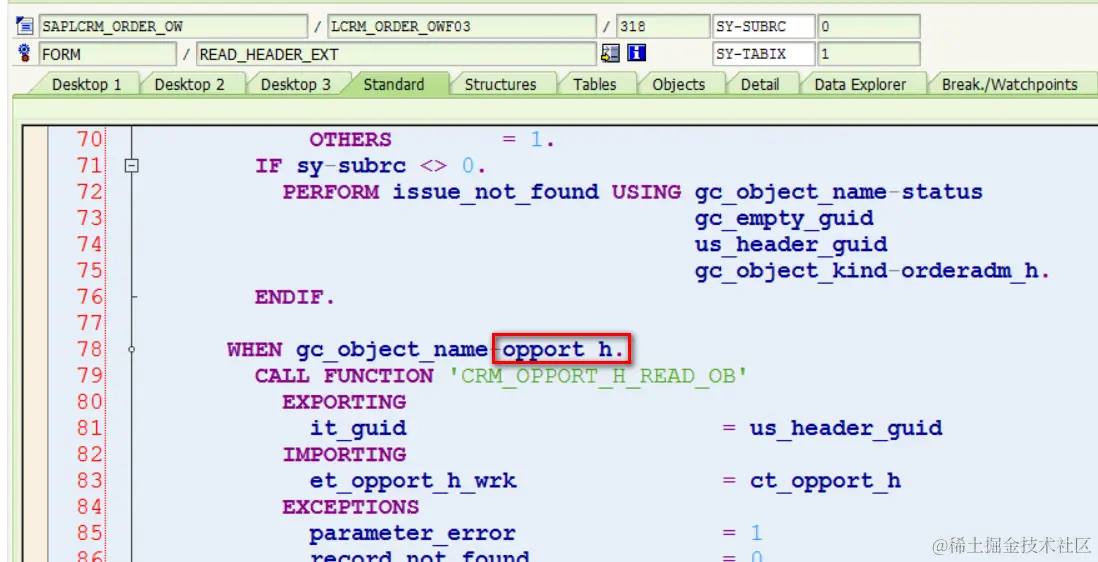Viewport: 1098px width, 562px height.
Task: Click line number 85 in the gutter
Action: click(x=89, y=533)
